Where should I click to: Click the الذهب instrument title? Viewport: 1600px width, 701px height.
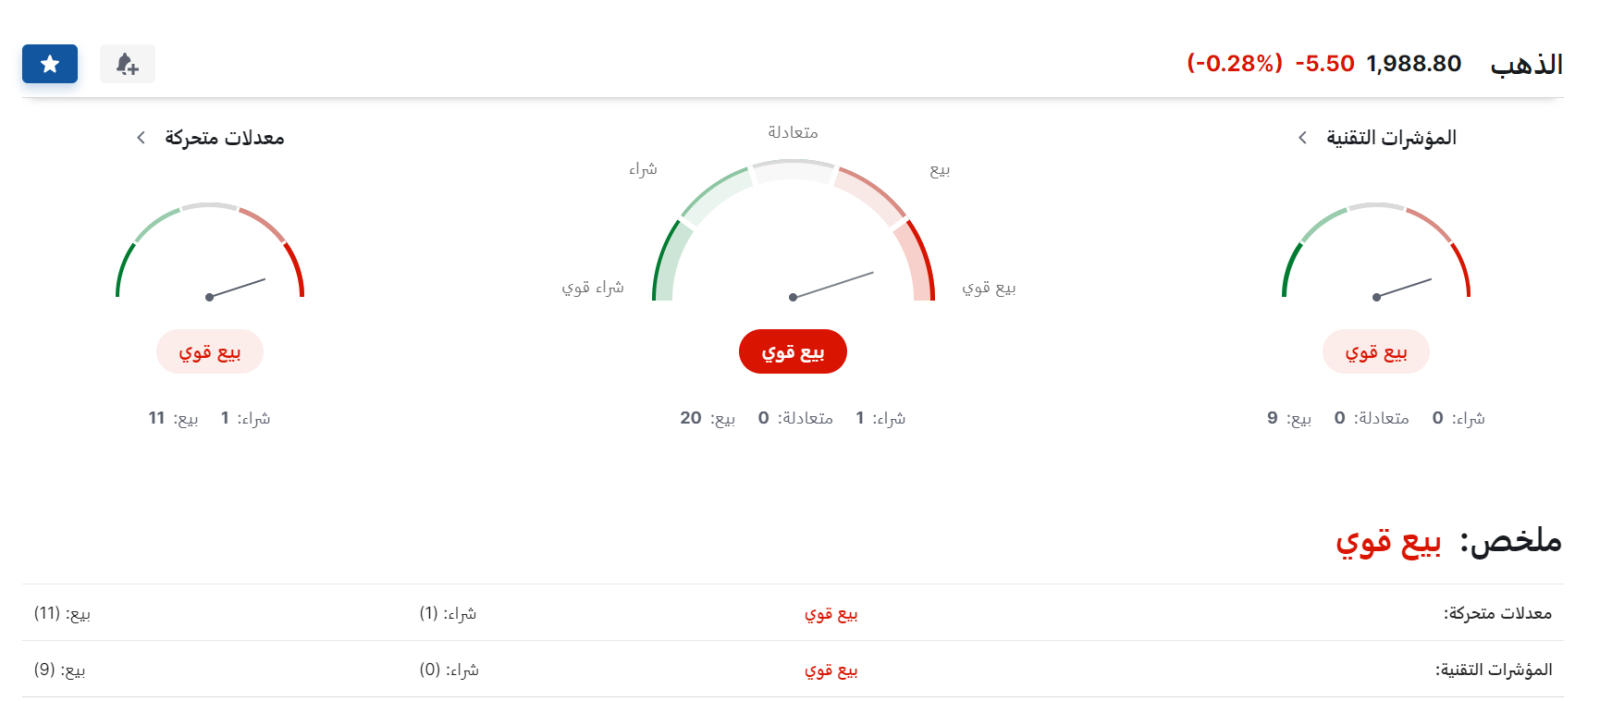[1526, 64]
